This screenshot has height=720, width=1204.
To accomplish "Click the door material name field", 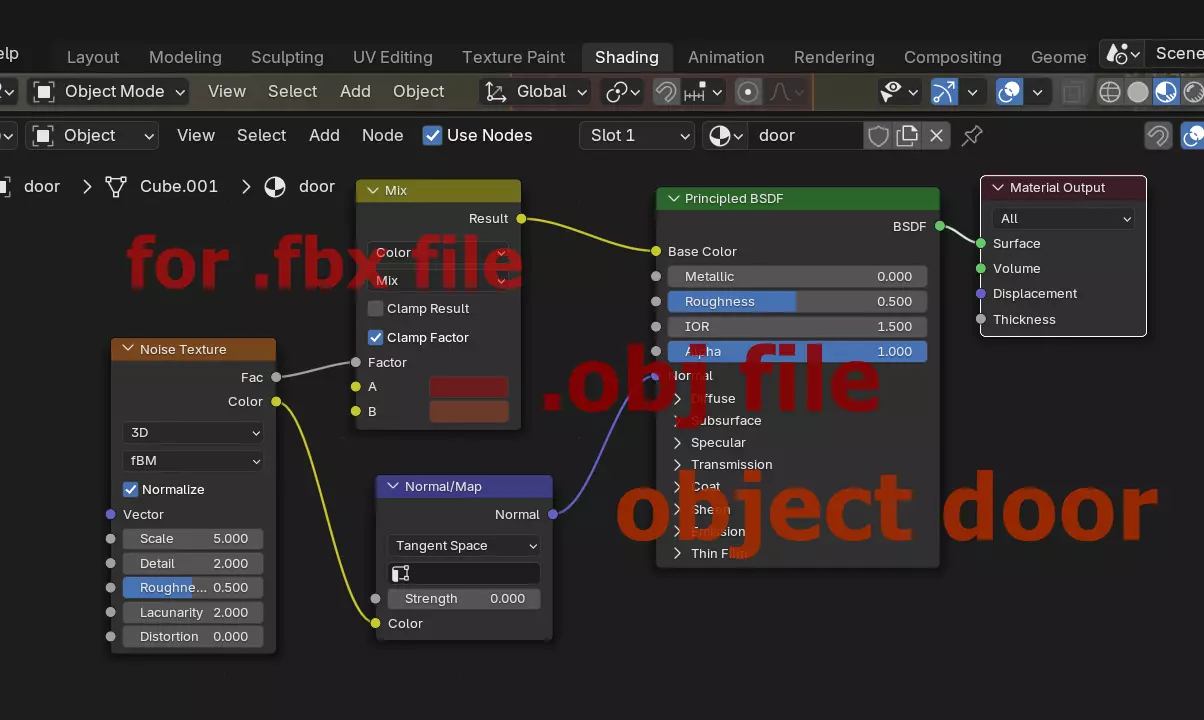I will point(805,136).
